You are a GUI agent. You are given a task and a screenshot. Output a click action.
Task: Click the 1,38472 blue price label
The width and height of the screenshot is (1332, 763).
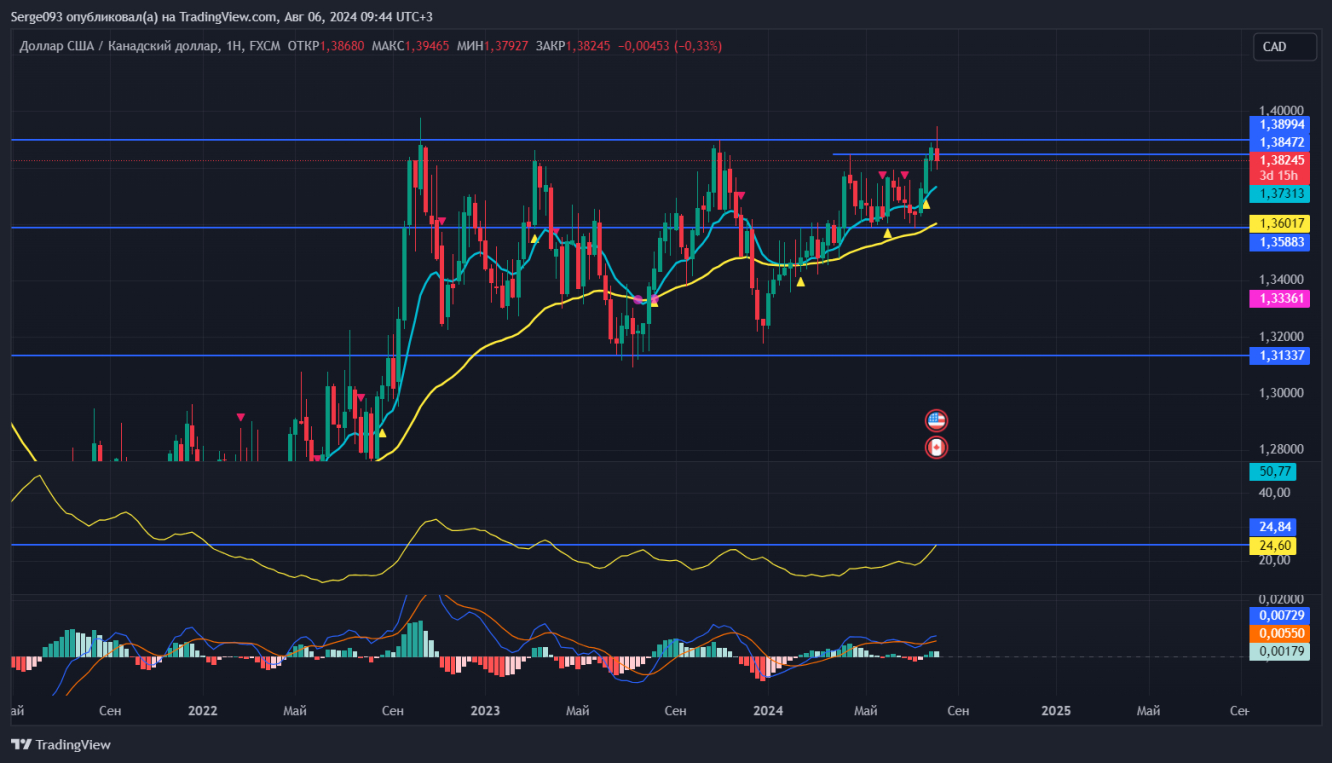[1279, 142]
